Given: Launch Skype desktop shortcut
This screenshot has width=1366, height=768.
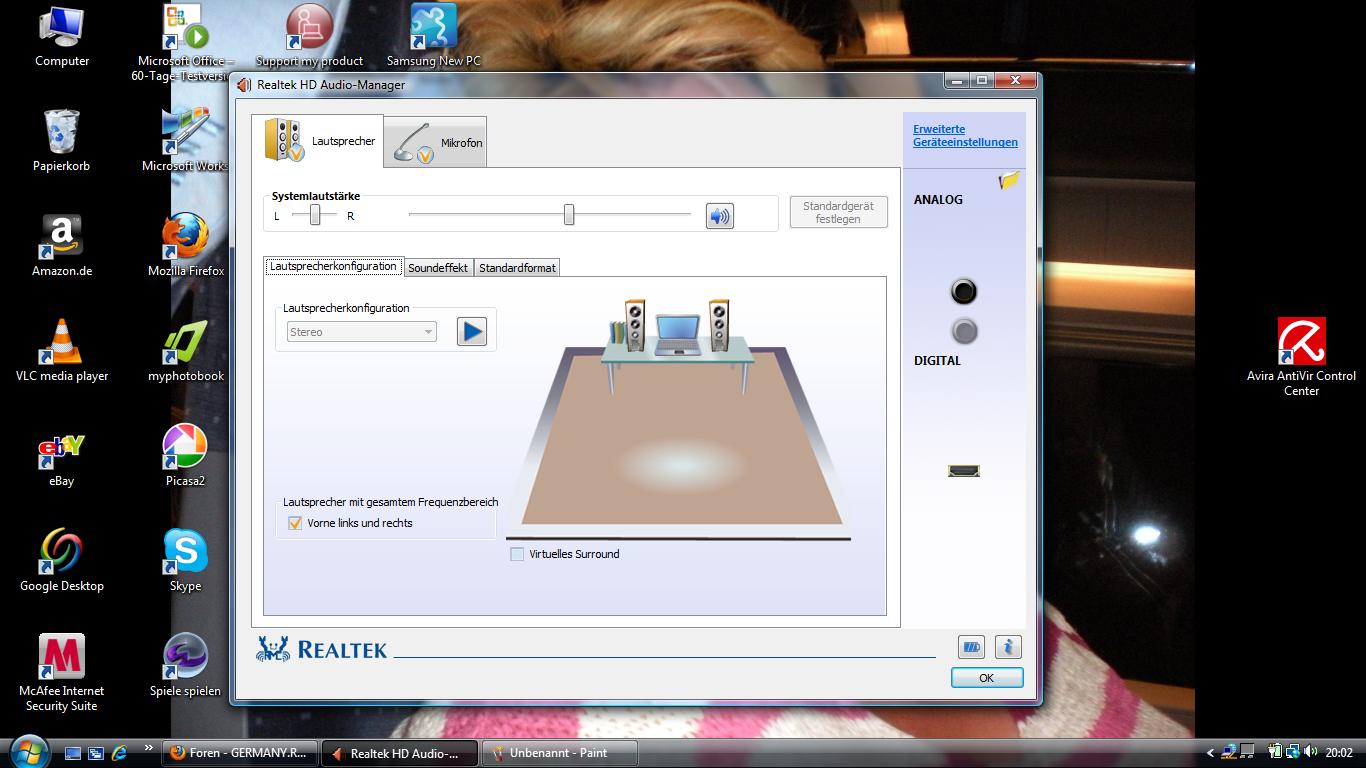Looking at the screenshot, I should pos(186,561).
